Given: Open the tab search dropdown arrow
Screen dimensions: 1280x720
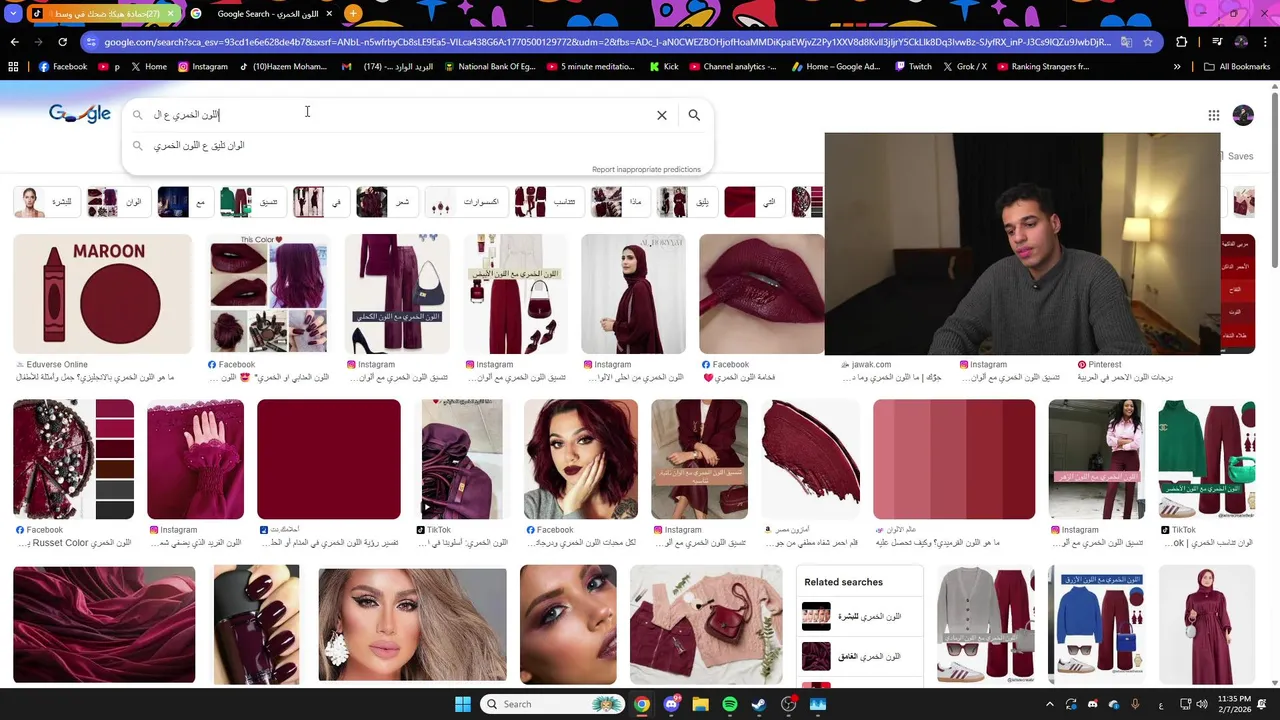Looking at the screenshot, I should click(13, 14).
